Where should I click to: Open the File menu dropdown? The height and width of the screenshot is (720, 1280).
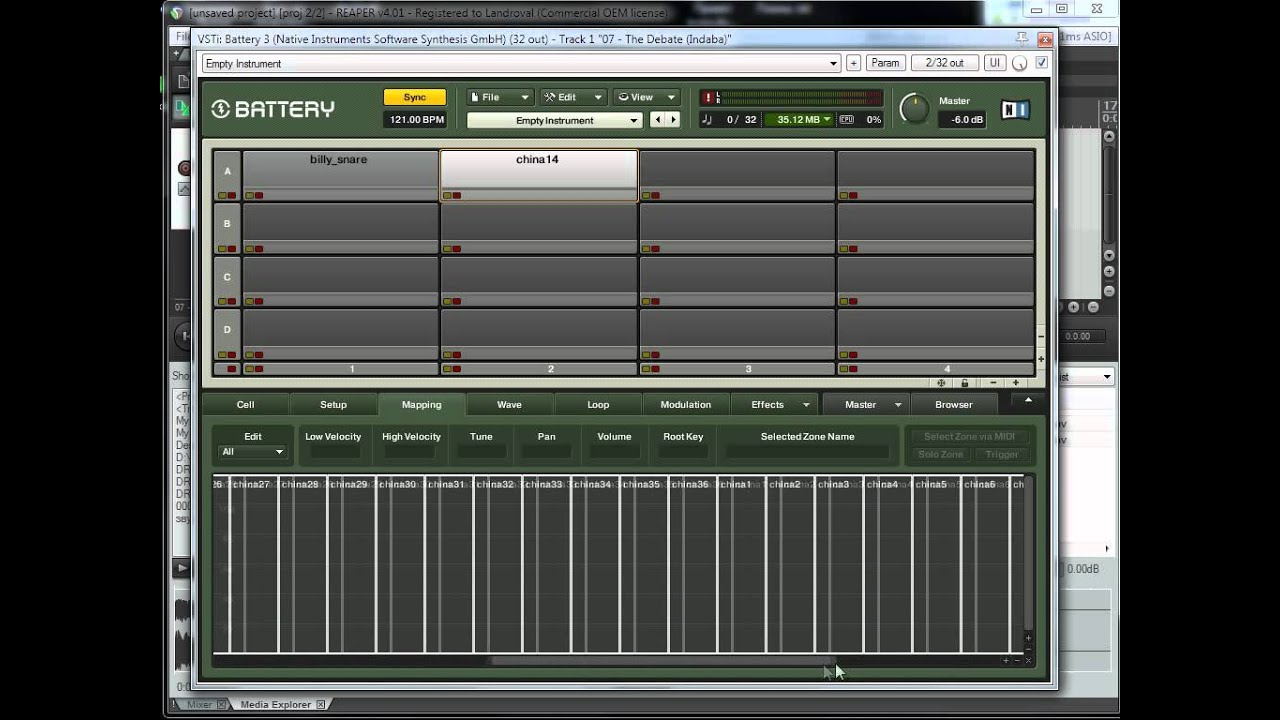coord(500,97)
